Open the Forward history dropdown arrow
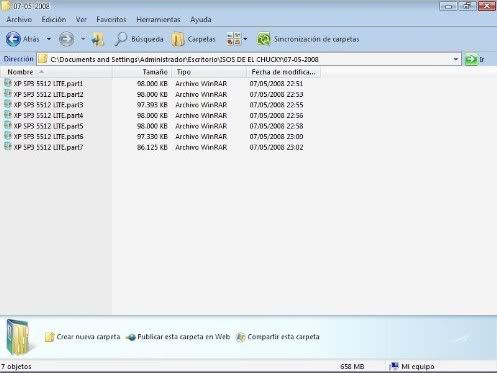Viewport: 497px width, 373px height. pyautogui.click(x=83, y=39)
